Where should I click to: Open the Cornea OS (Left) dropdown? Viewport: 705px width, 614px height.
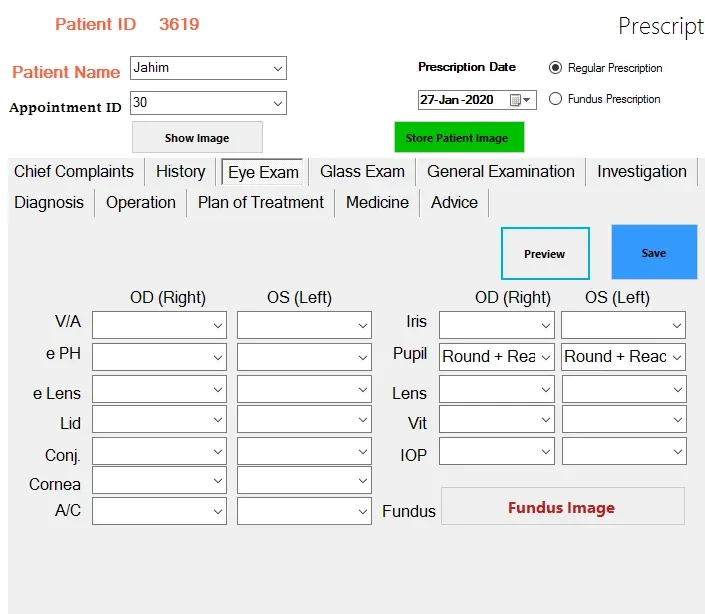tap(304, 481)
